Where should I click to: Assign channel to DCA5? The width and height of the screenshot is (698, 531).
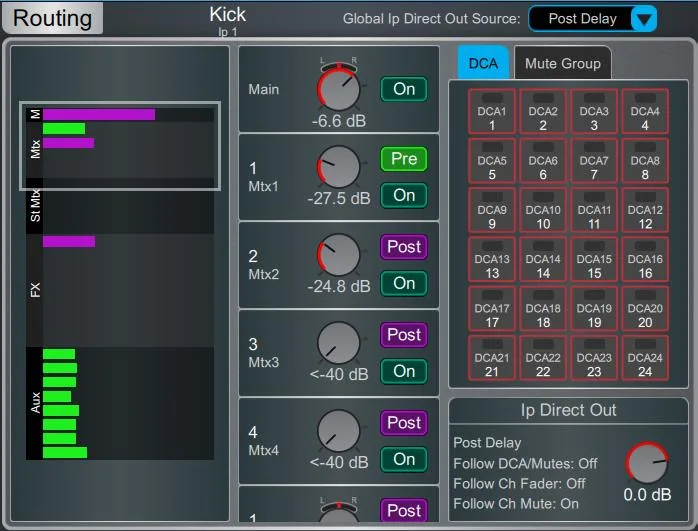click(x=492, y=161)
